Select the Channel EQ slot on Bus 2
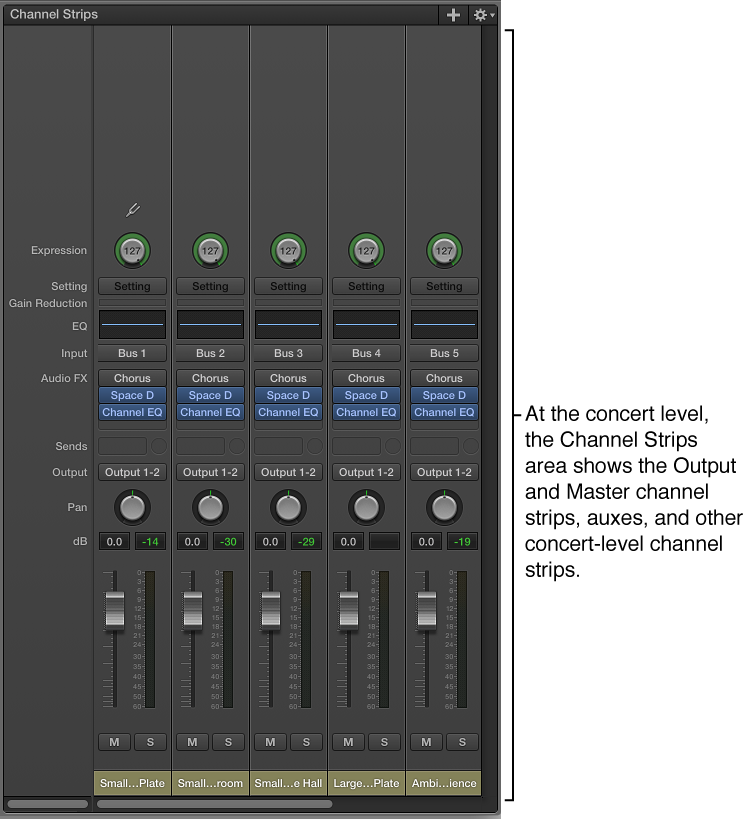 click(210, 412)
